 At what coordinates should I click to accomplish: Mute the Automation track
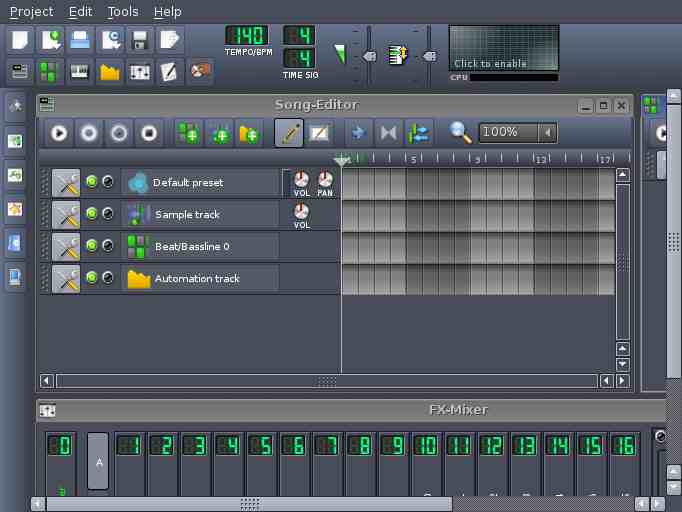point(92,278)
